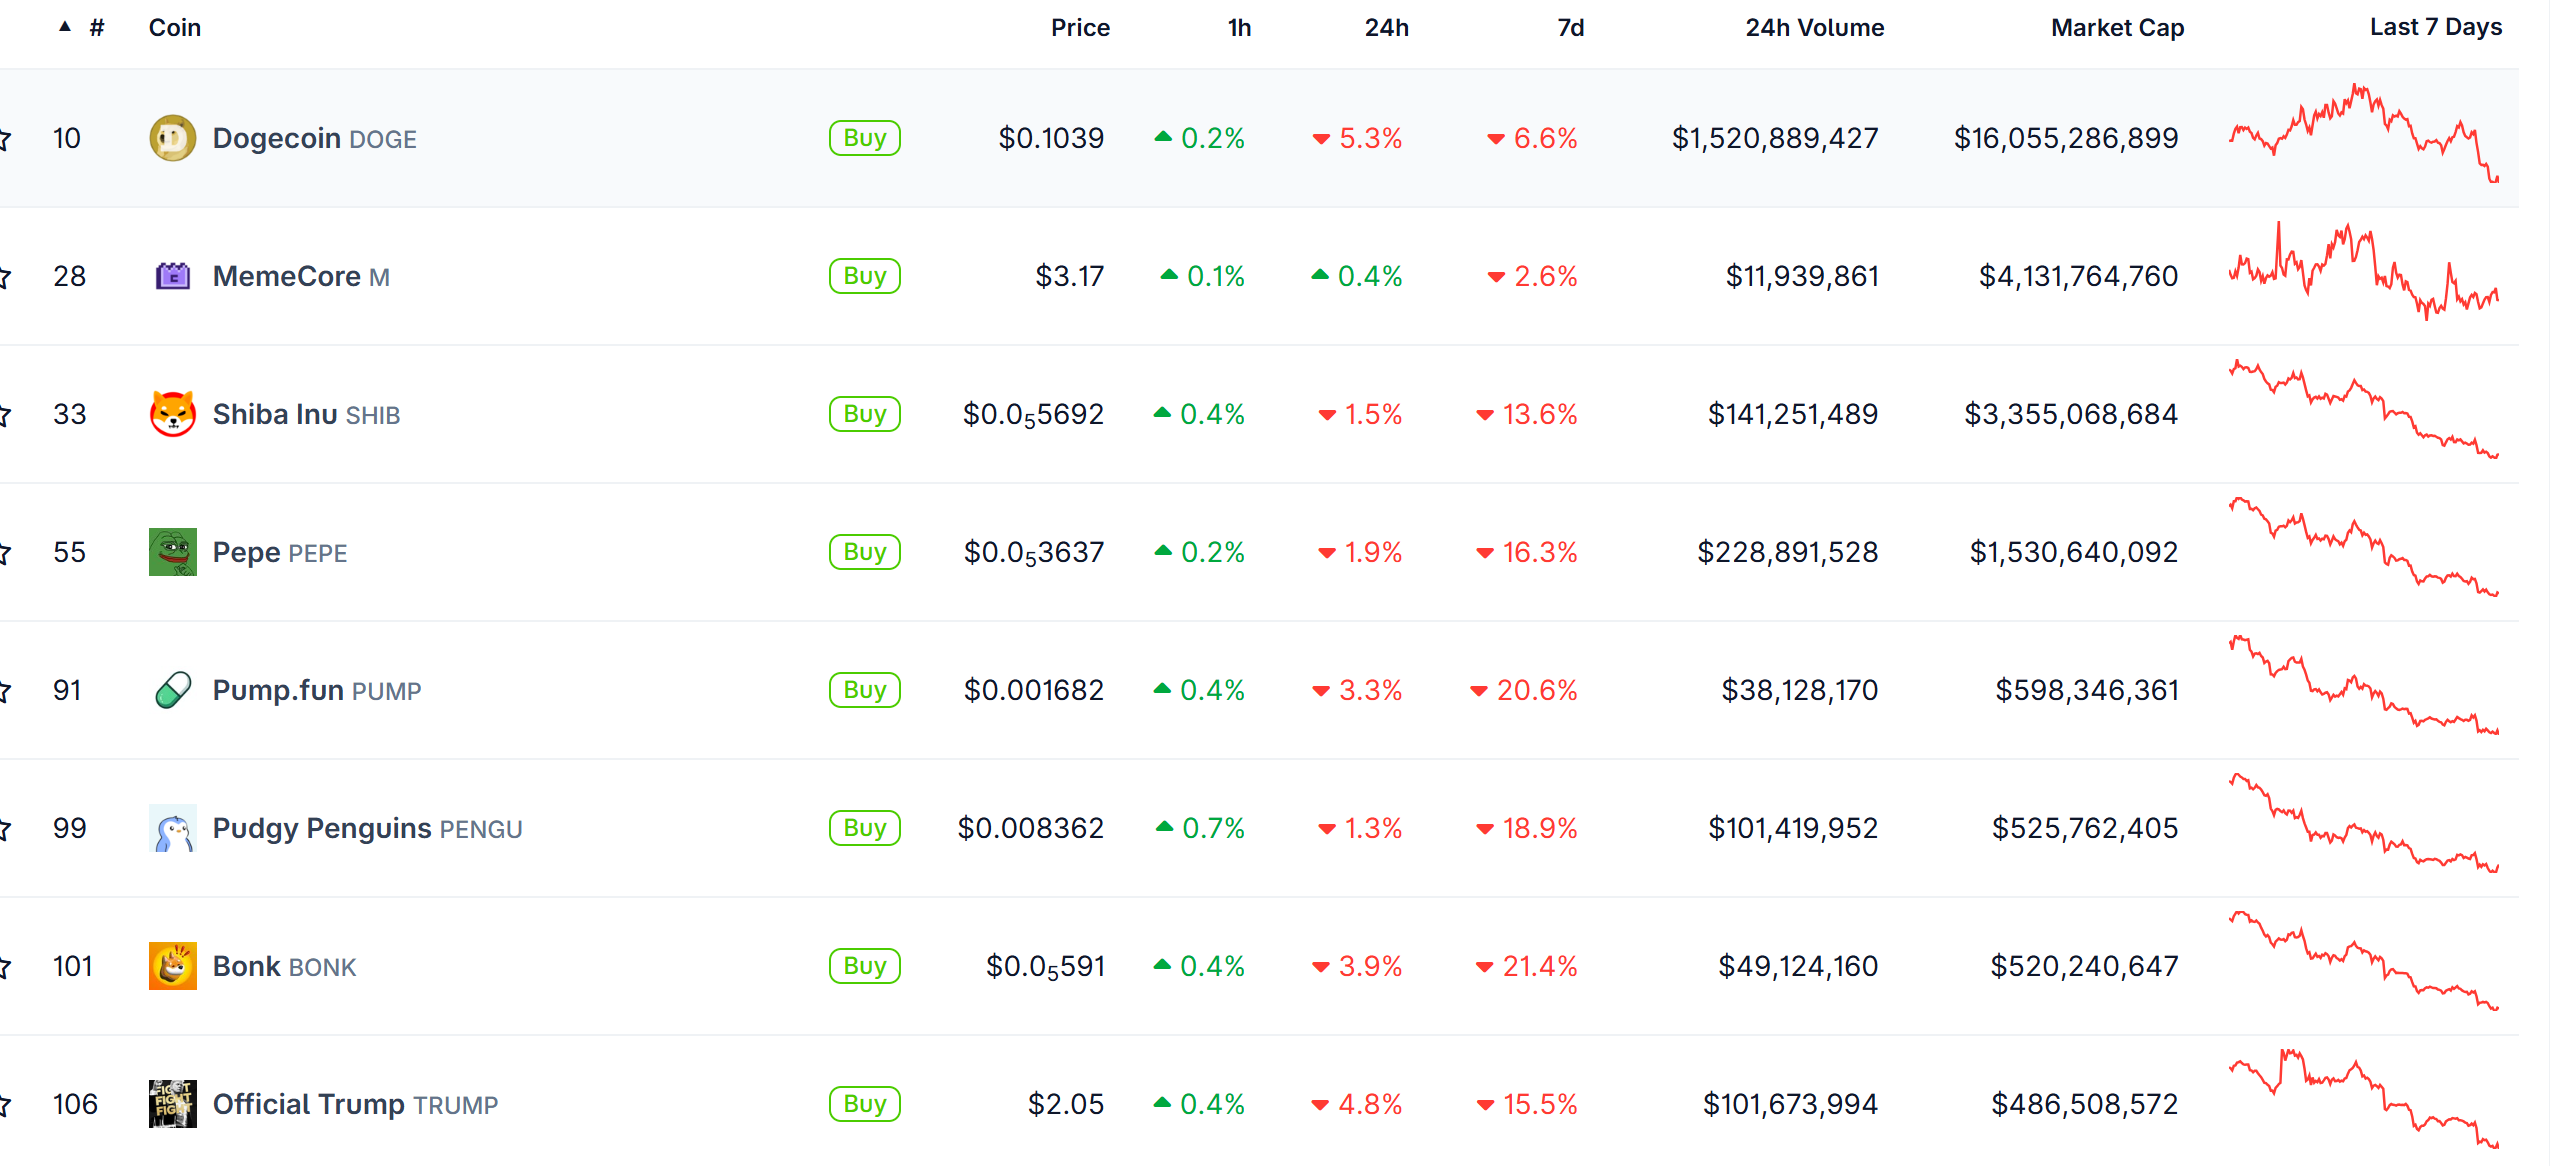Click the Last 7 Days header

2435,27
